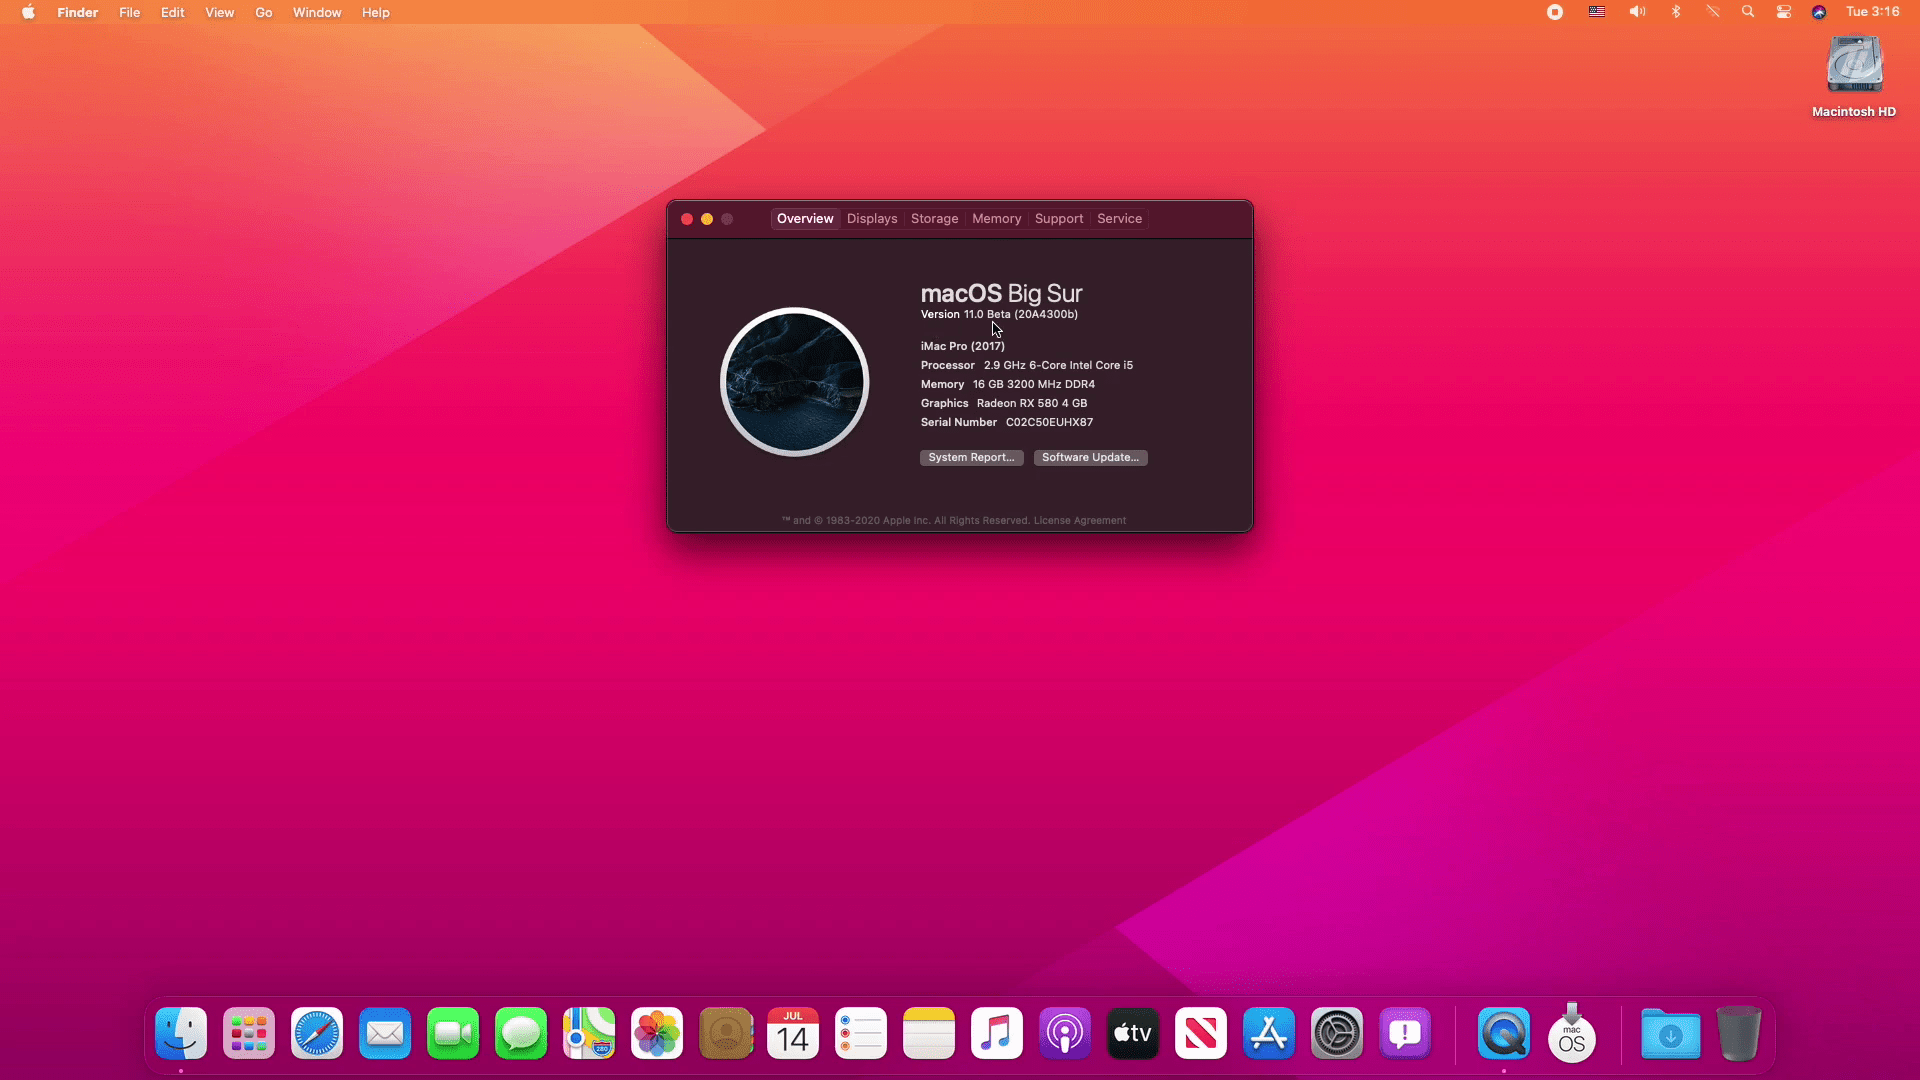Open the Service tab
Viewport: 1920px width, 1080px height.
[1120, 218]
